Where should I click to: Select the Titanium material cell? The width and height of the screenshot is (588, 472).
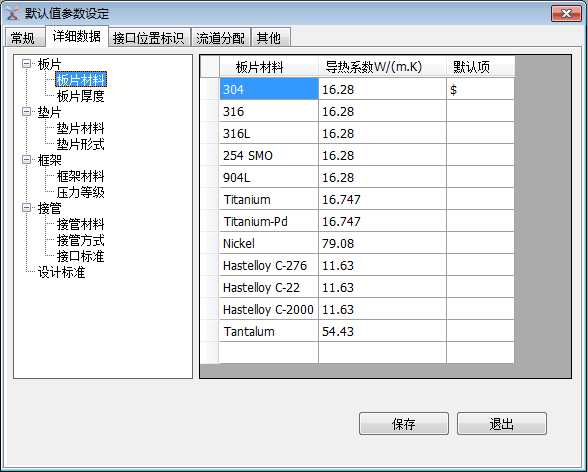pyautogui.click(x=269, y=199)
